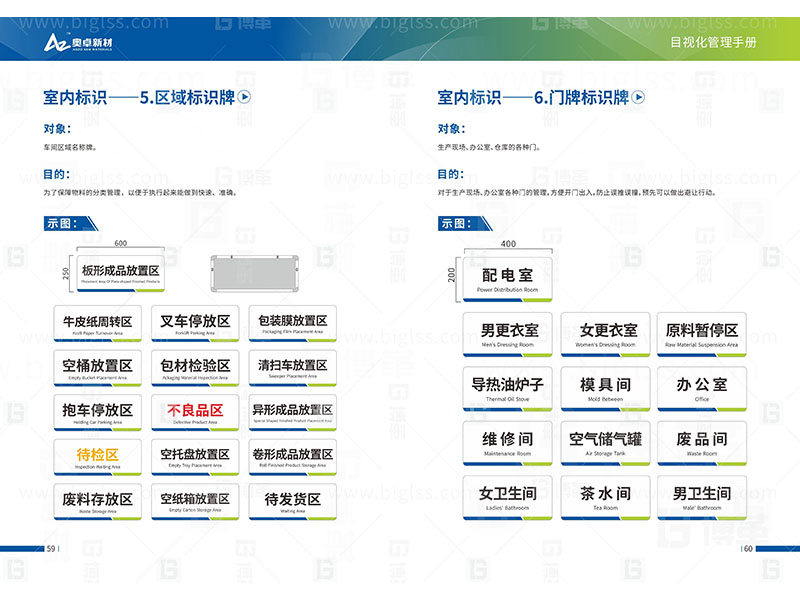The height and width of the screenshot is (600, 800).
Task: Select the red-text 不良品区 sign
Action: 196,409
